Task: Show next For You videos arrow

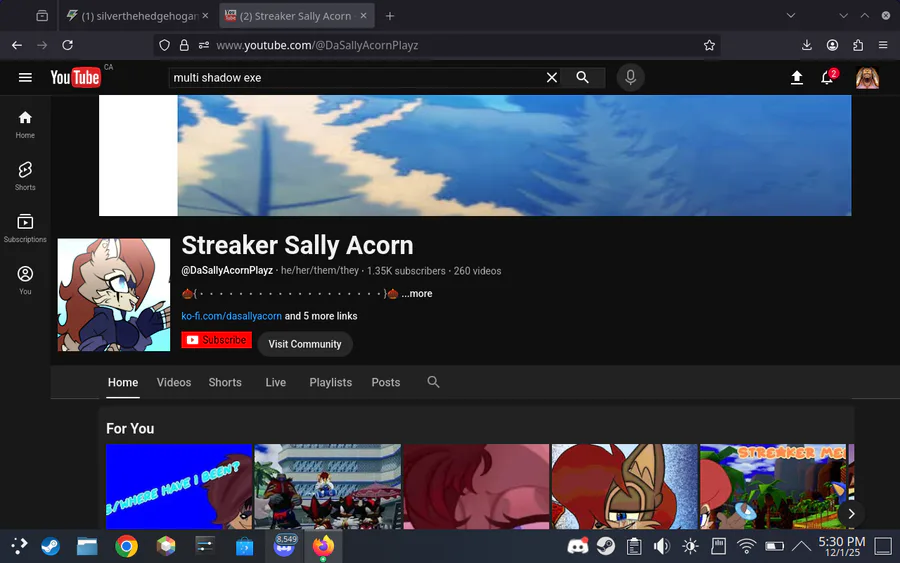Action: coord(851,514)
